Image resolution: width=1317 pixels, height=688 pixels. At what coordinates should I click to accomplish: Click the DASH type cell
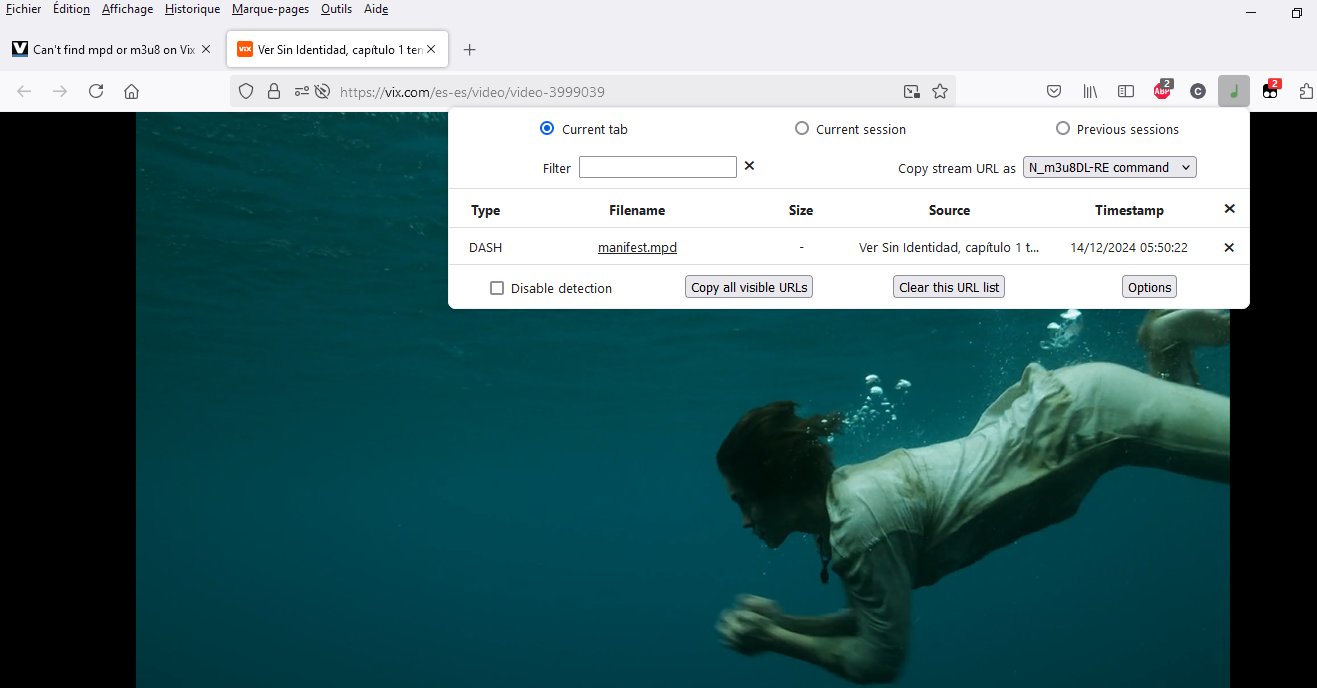click(486, 247)
